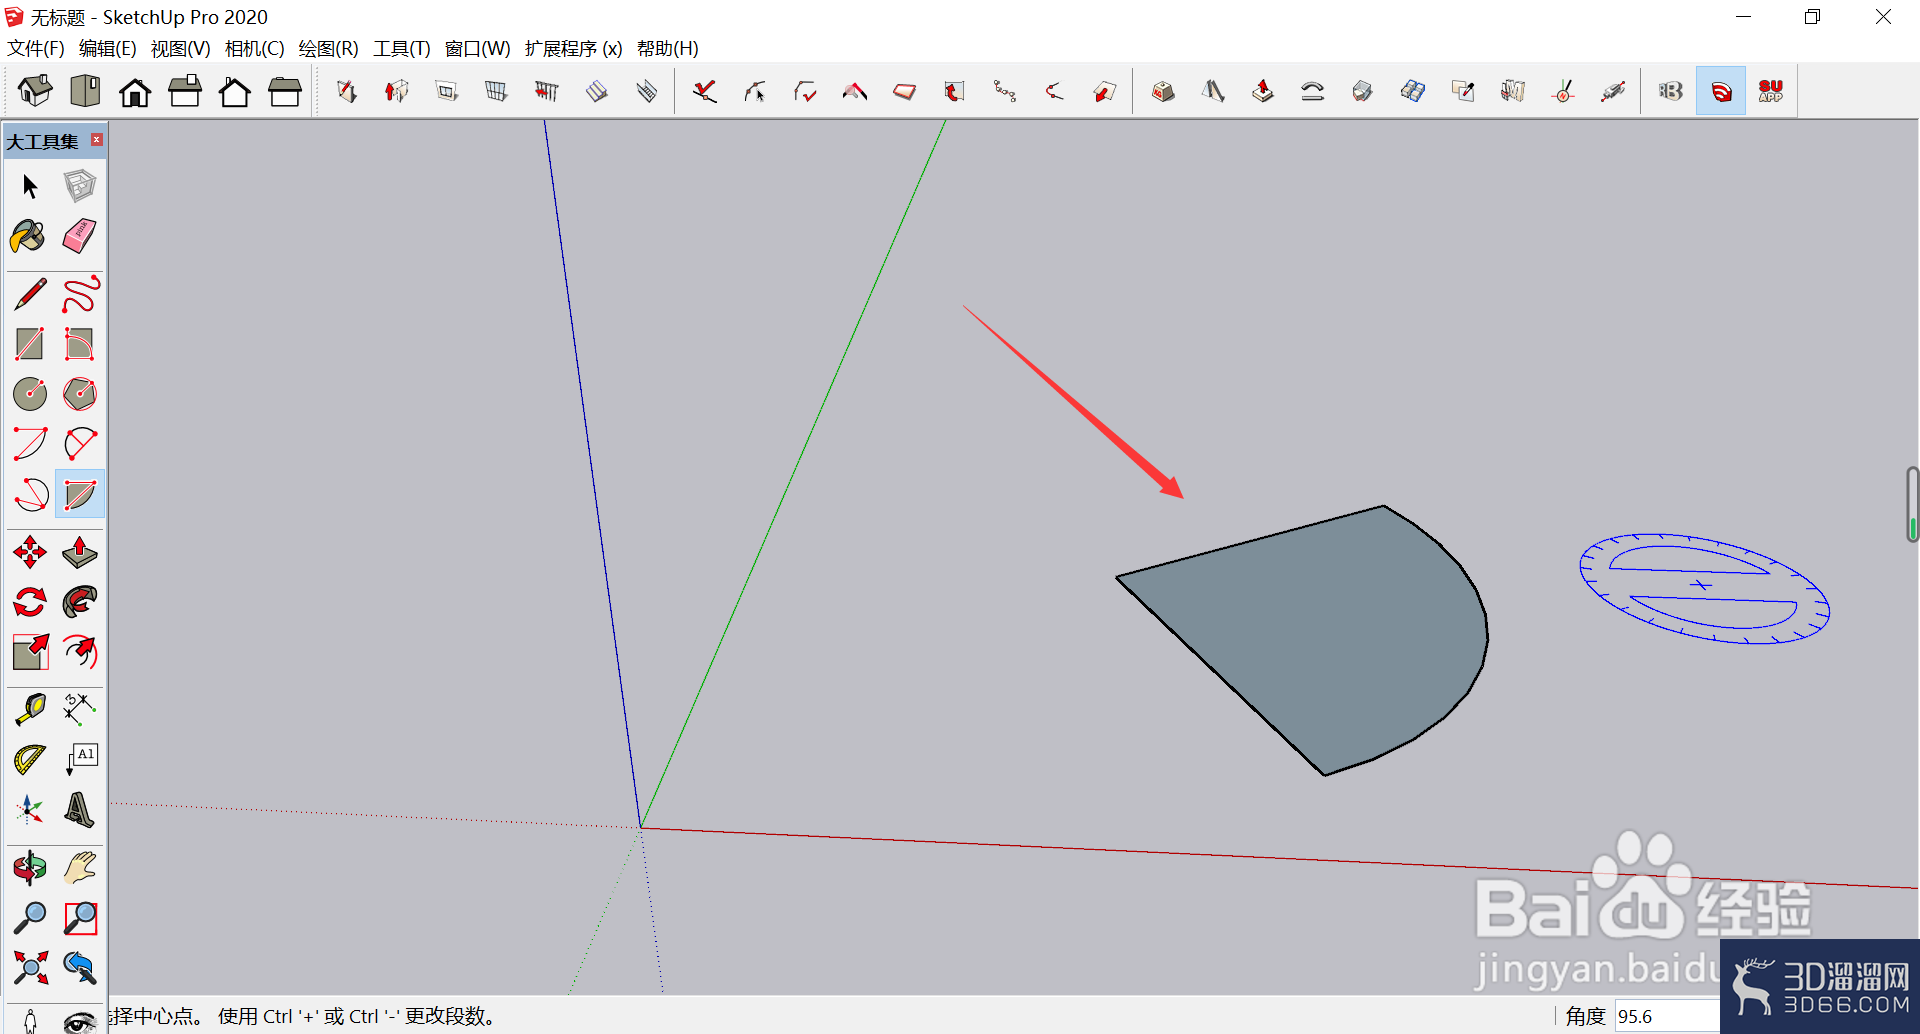Click the 角度 value input field
Image resolution: width=1920 pixels, height=1034 pixels.
(1667, 1016)
